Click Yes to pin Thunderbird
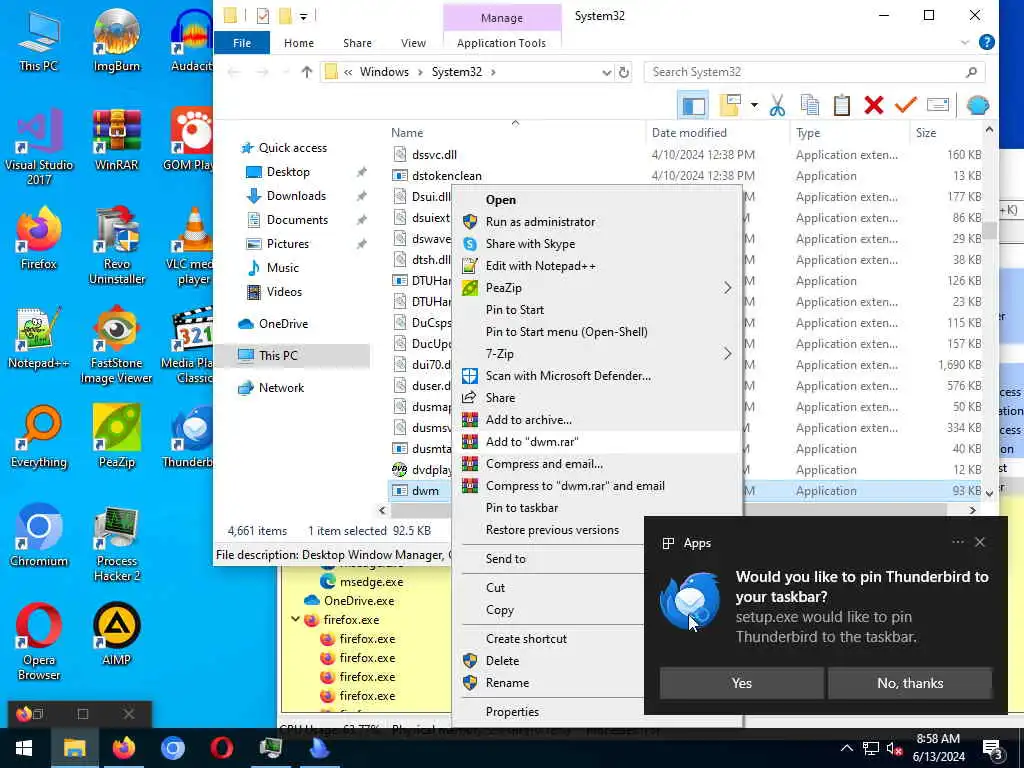The image size is (1024, 768). pos(741,683)
